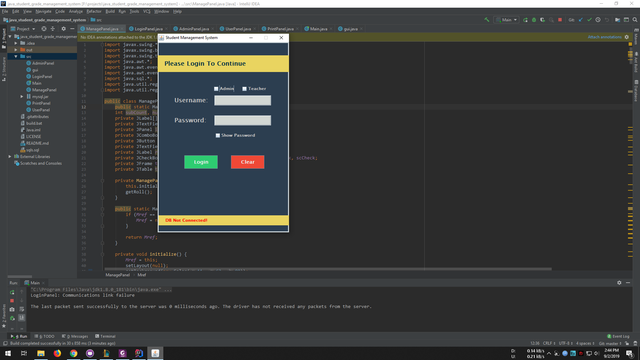Click the green Login button
Screen dimensions: 640x360
click(x=201, y=162)
